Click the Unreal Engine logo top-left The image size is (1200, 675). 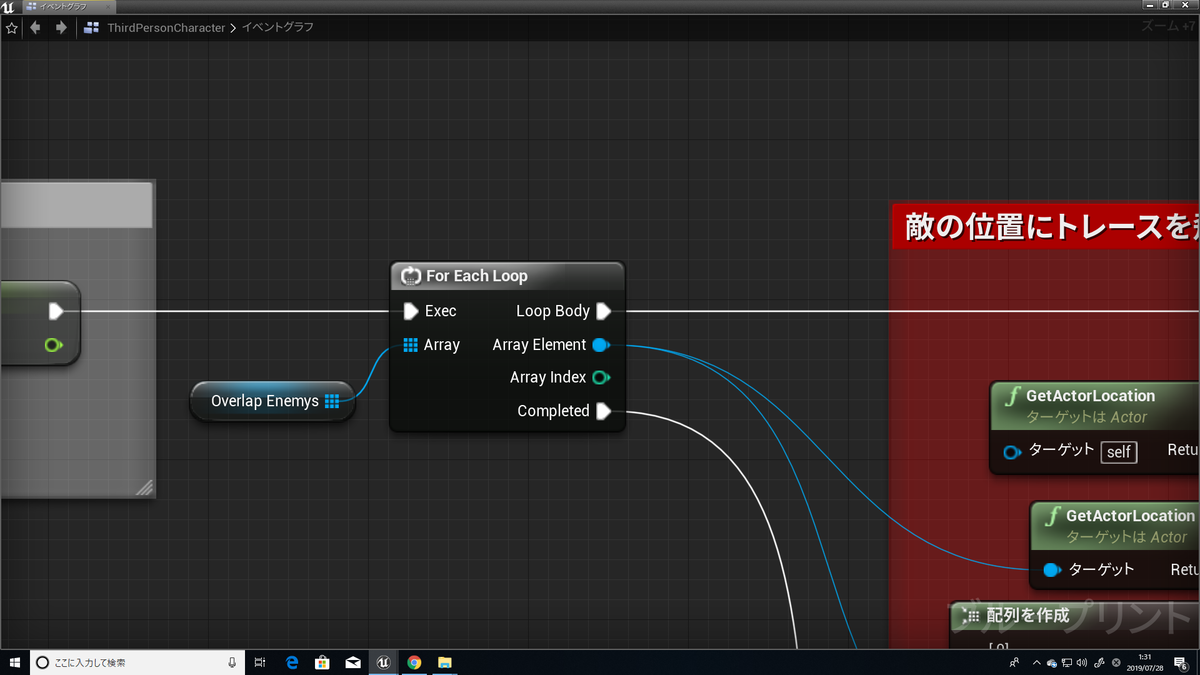(x=8, y=6)
